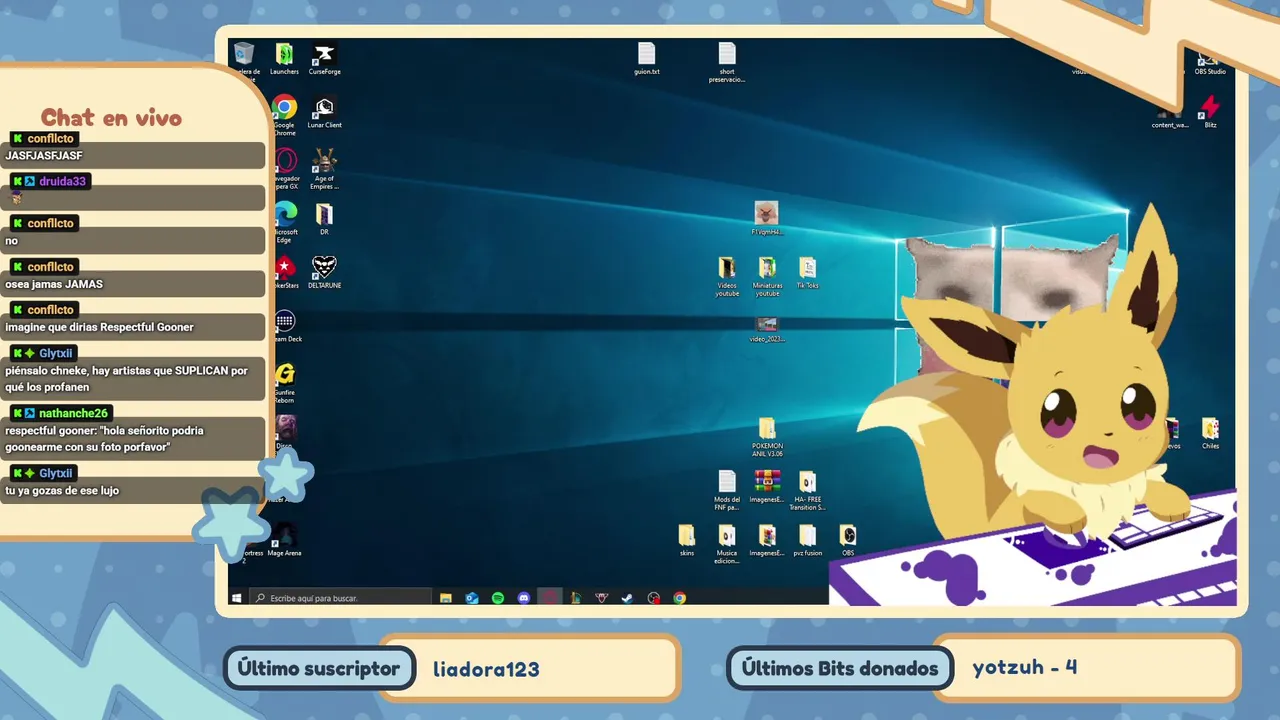This screenshot has height=720, width=1280.
Task: Open the Miniaturas youtube folder
Action: coord(767,276)
